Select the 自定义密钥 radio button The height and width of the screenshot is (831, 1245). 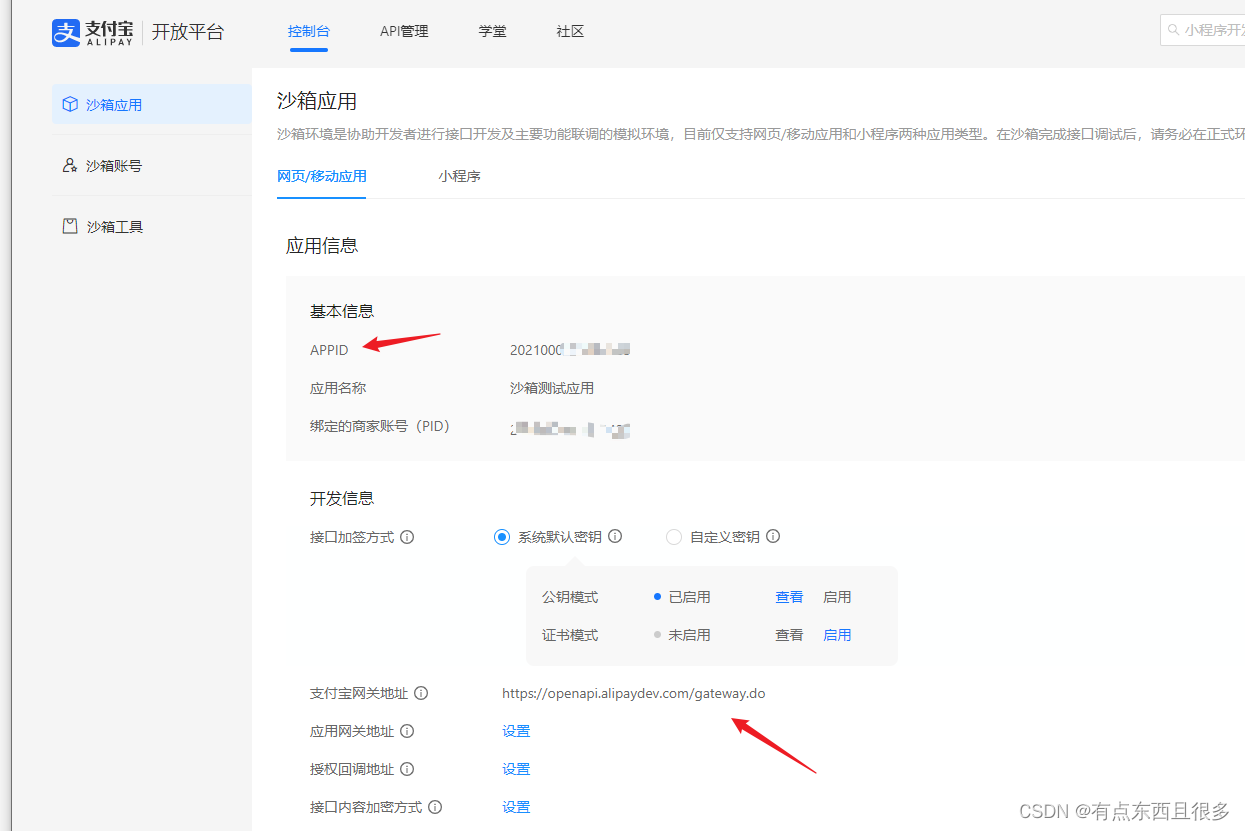click(x=674, y=537)
